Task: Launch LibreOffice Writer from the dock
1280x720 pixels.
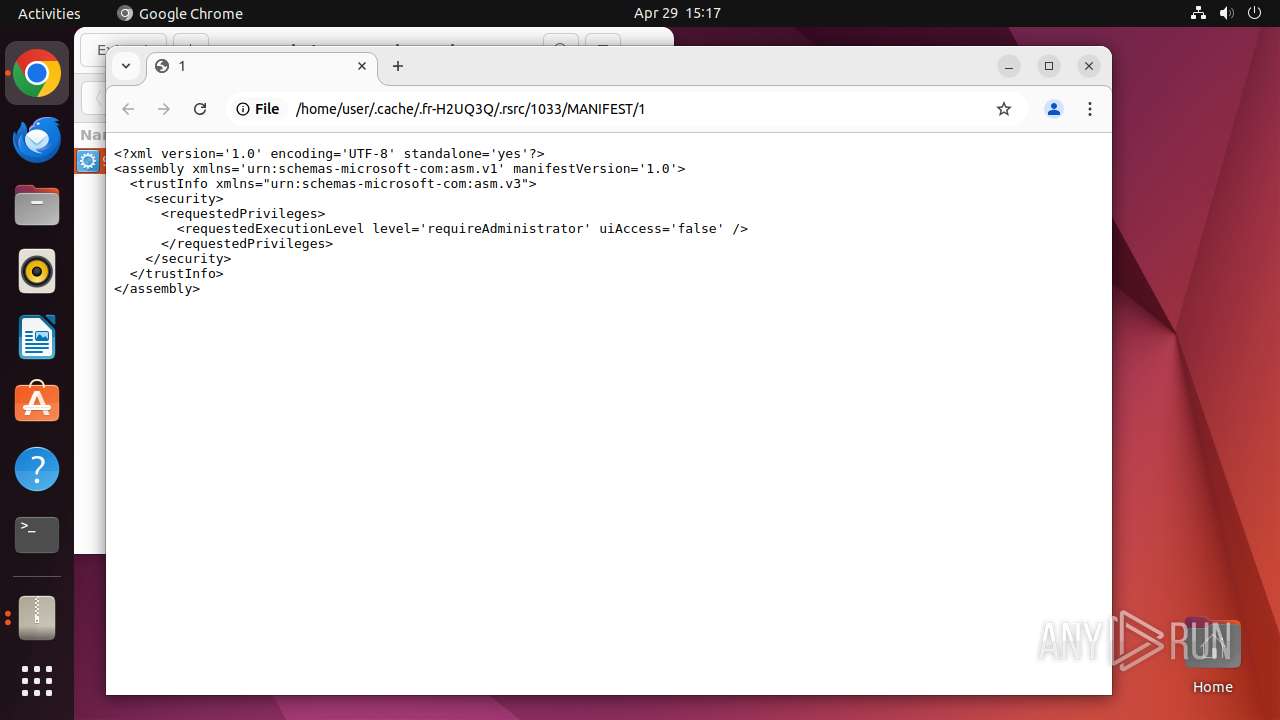Action: coord(37,338)
